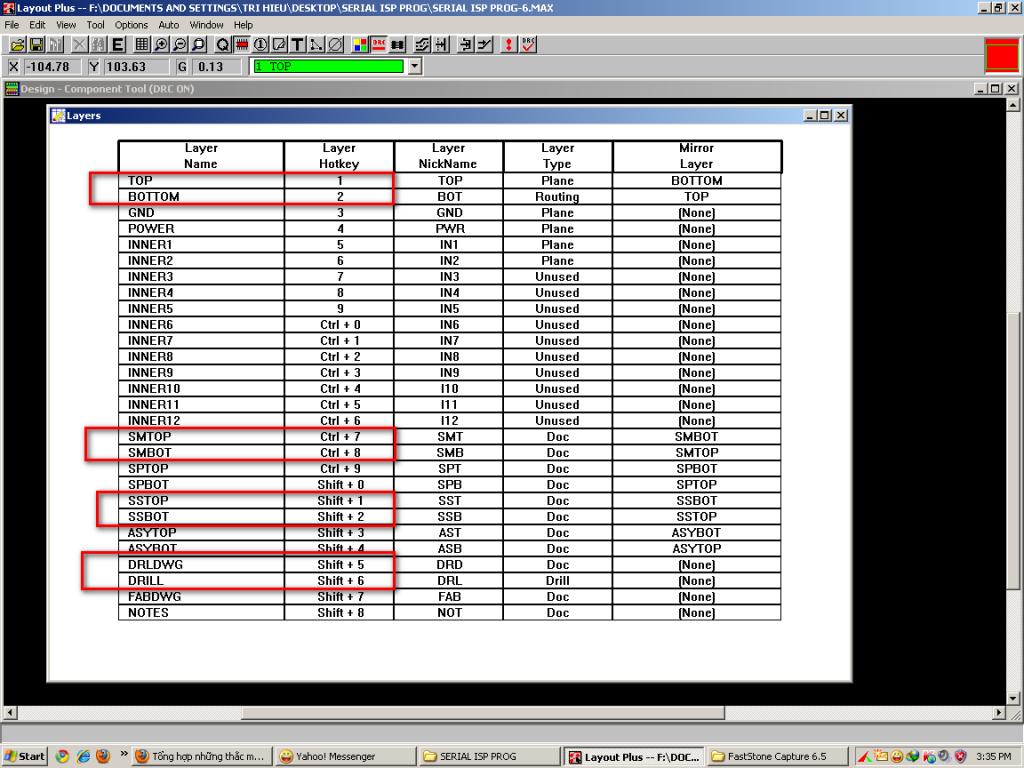
Task: Open the Window menu
Action: [206, 25]
